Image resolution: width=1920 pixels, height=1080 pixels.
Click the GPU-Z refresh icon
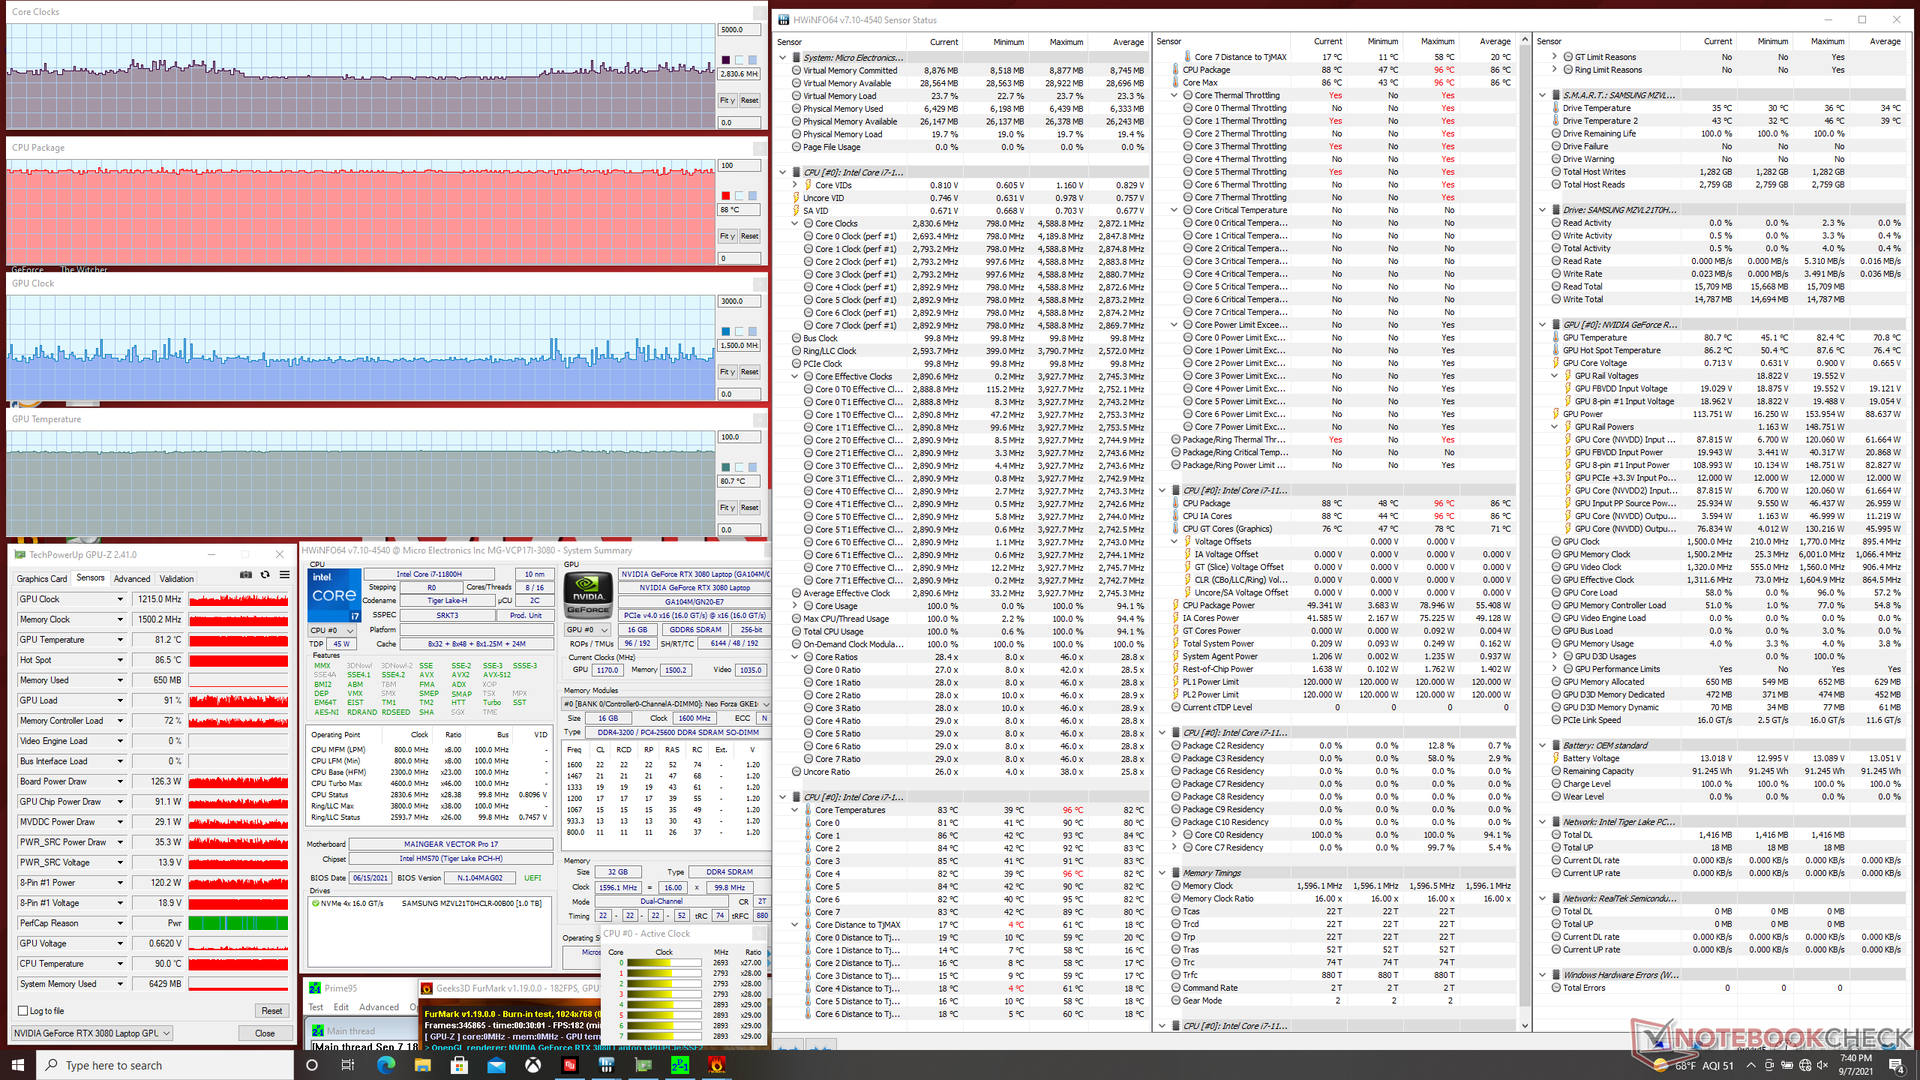[265, 575]
